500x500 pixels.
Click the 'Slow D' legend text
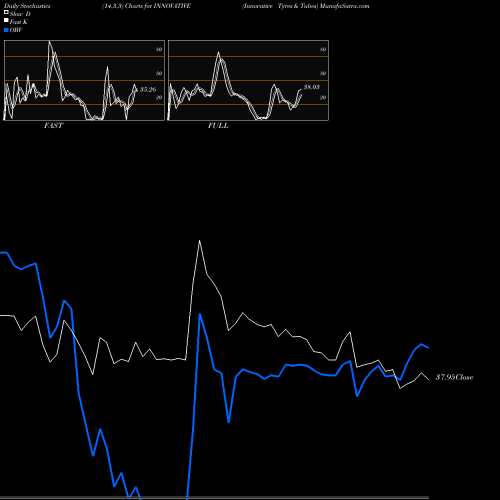pyautogui.click(x=20, y=14)
